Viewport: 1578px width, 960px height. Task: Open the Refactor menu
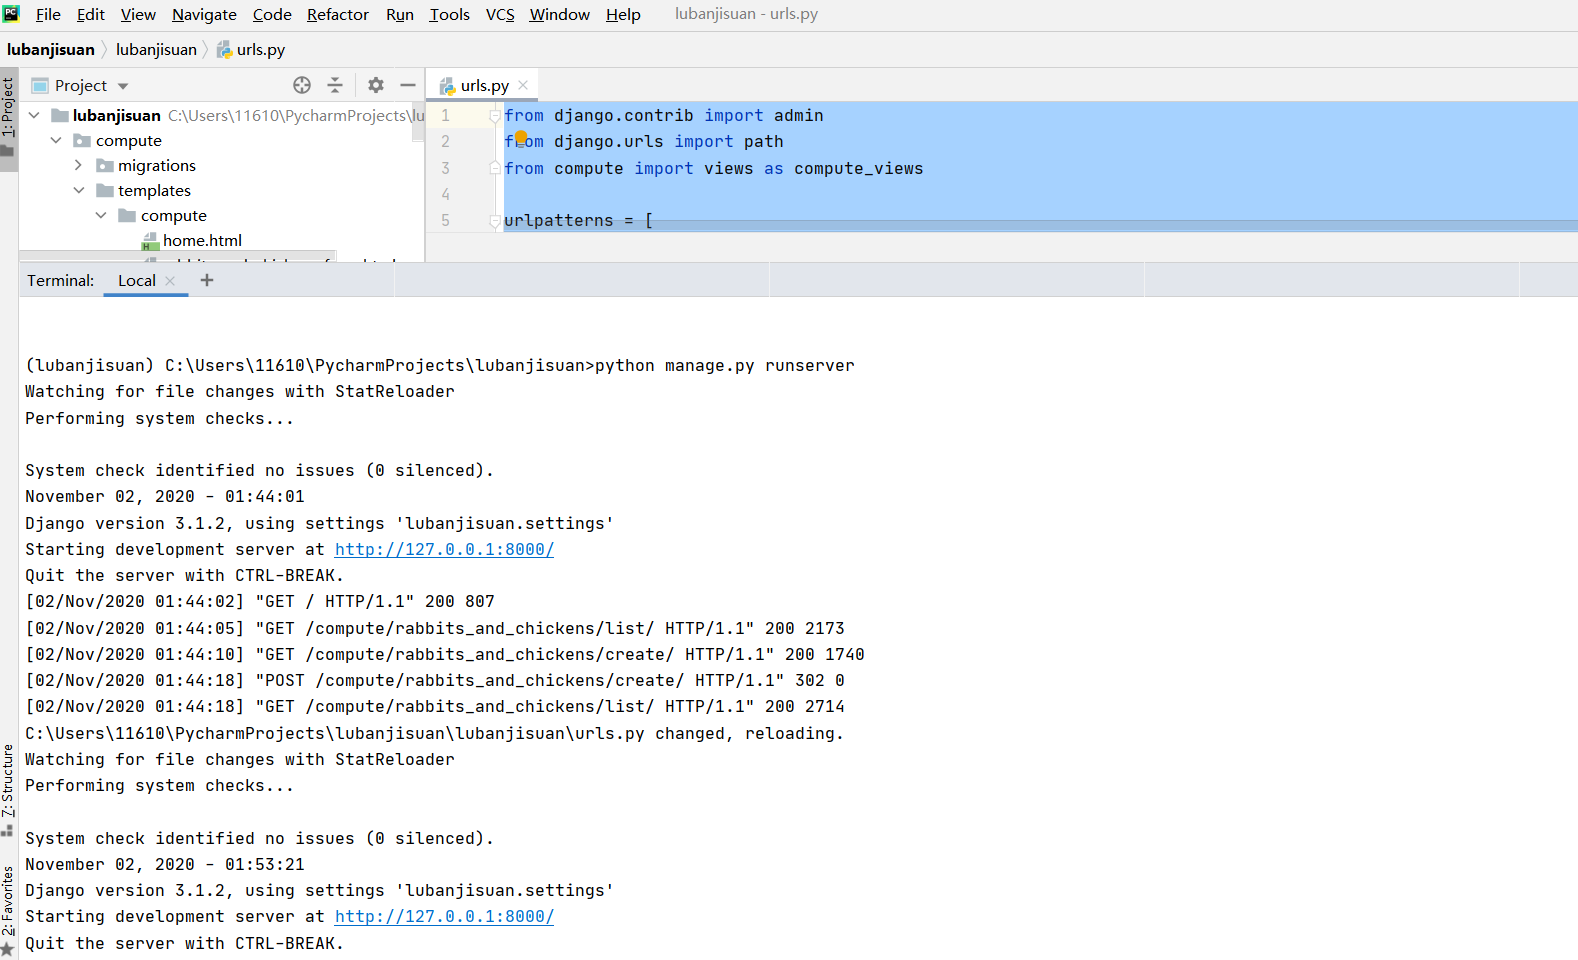coord(338,14)
